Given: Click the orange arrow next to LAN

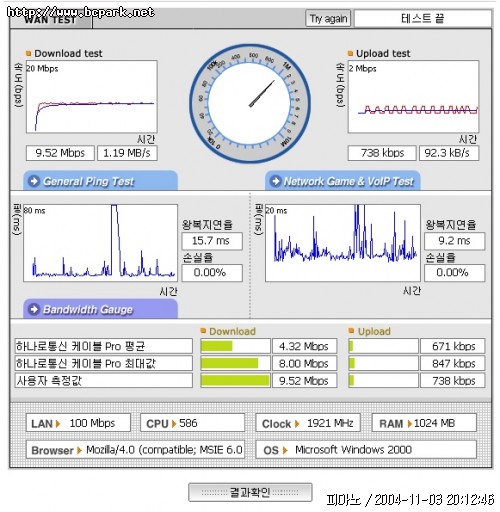Looking at the screenshot, I should pos(58,424).
